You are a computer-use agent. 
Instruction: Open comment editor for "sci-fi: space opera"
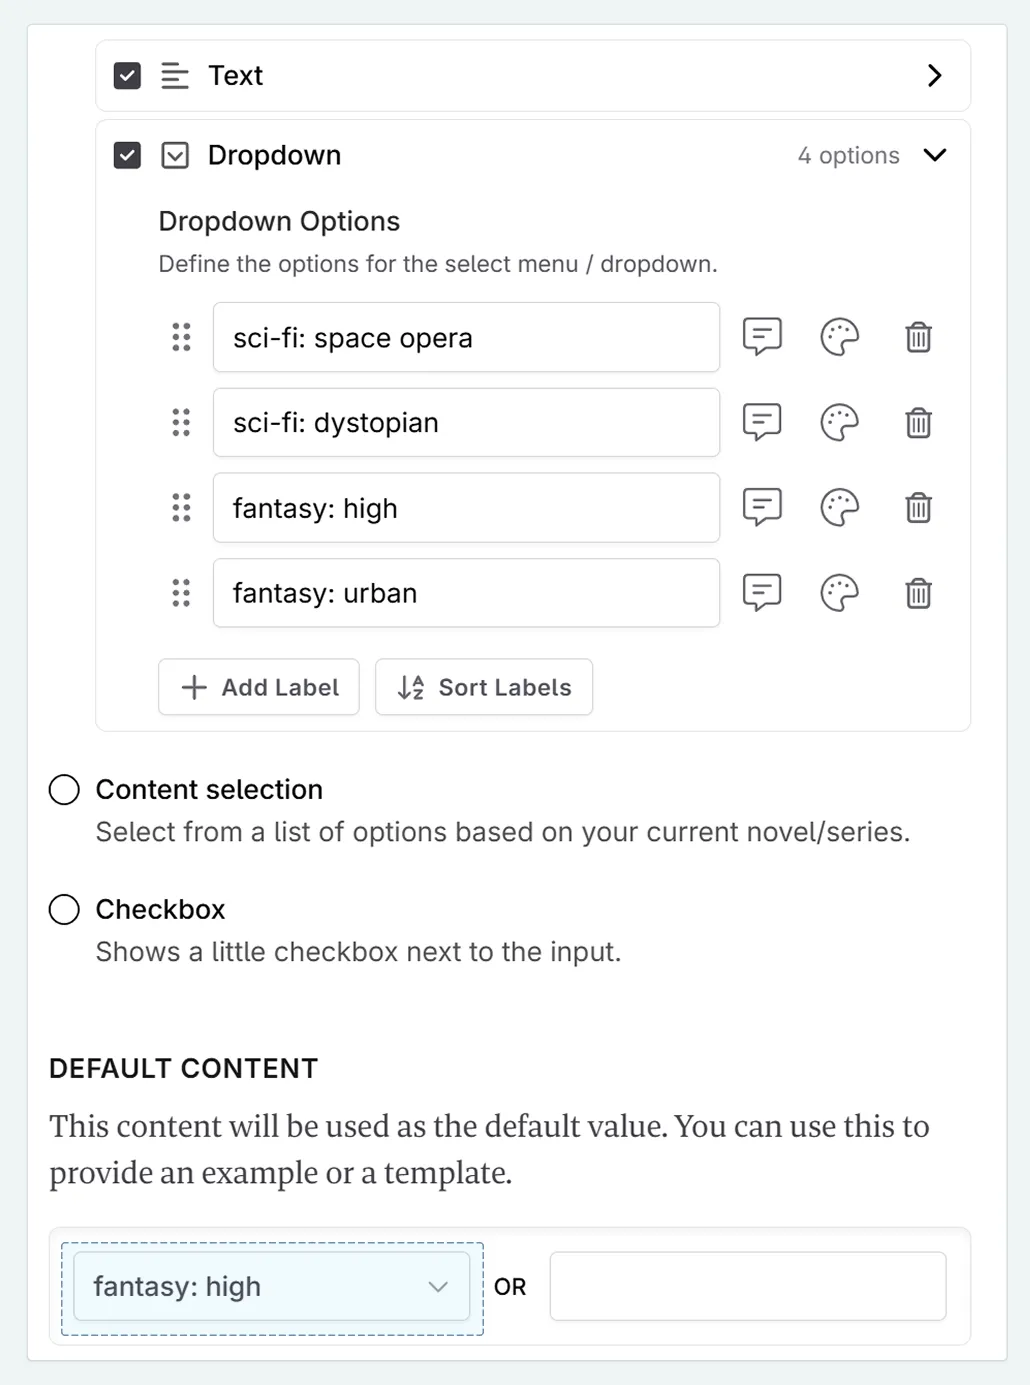click(761, 337)
